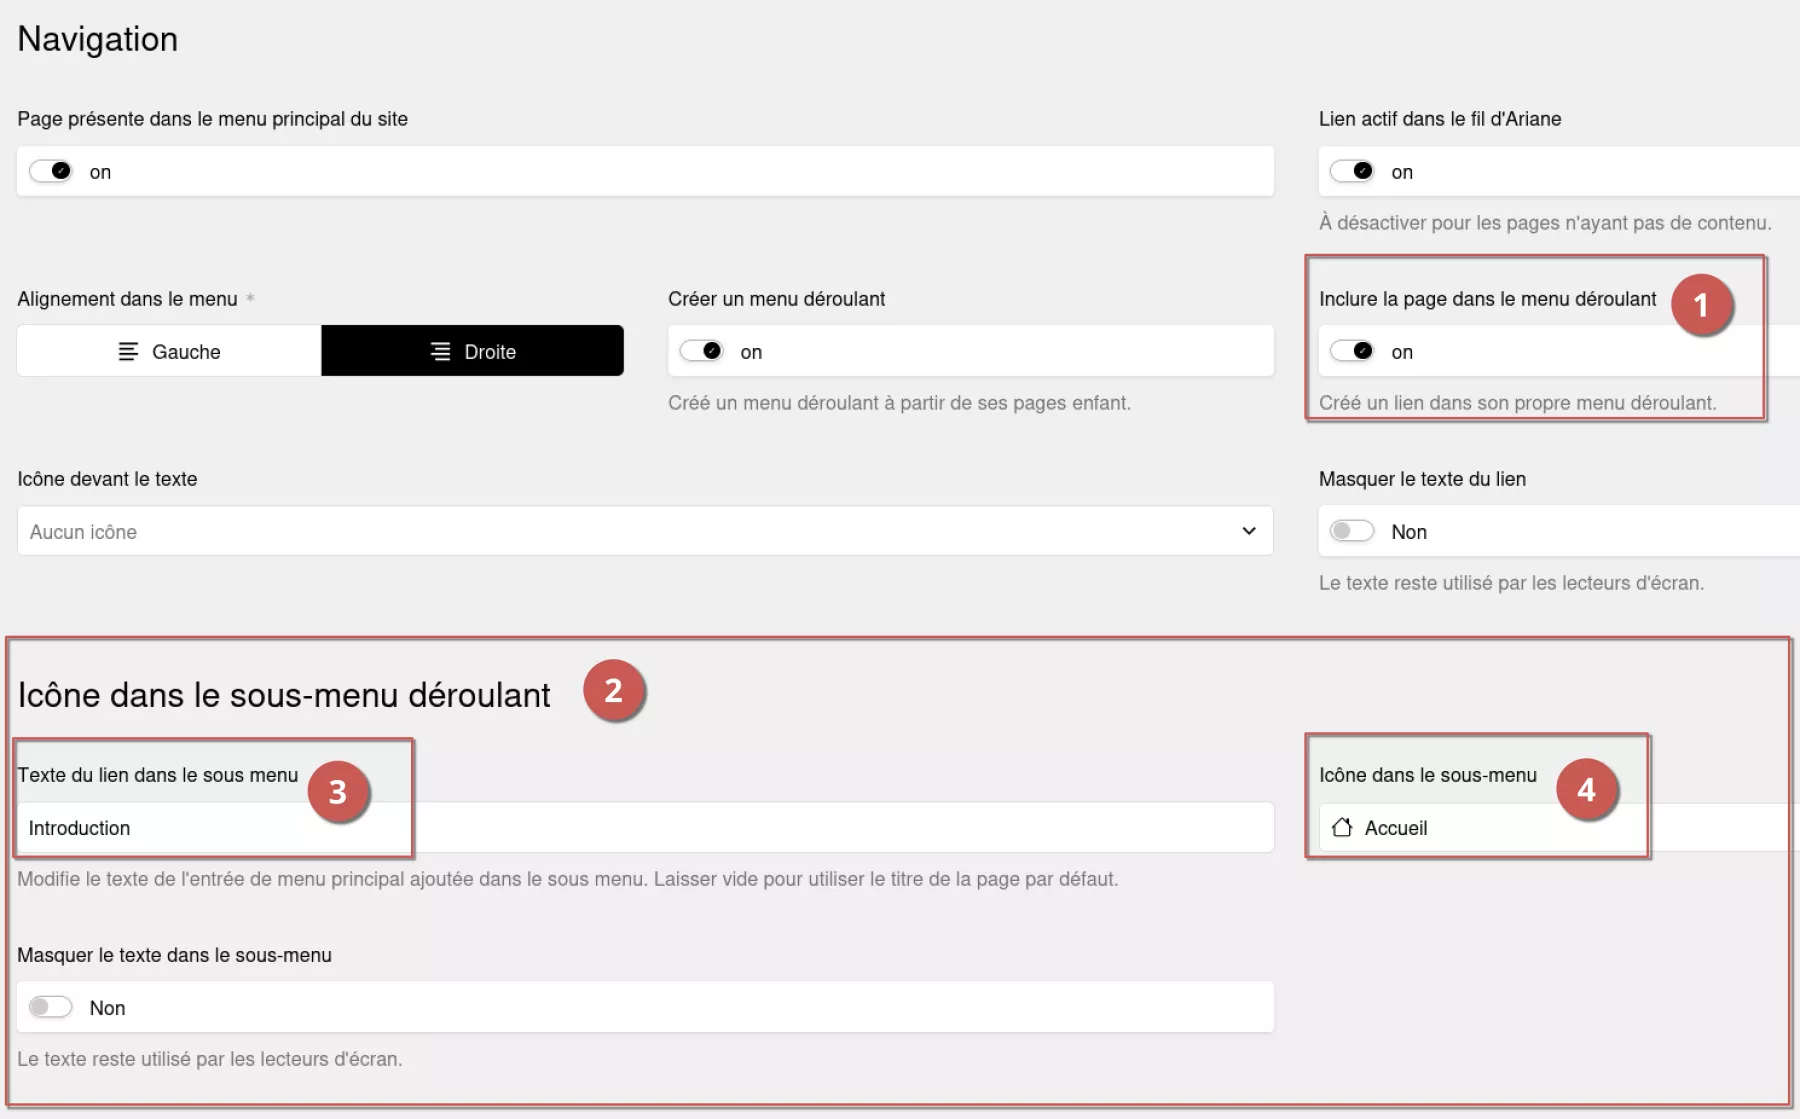
Task: Click right-align icon beside Droite
Action: [x=440, y=351]
